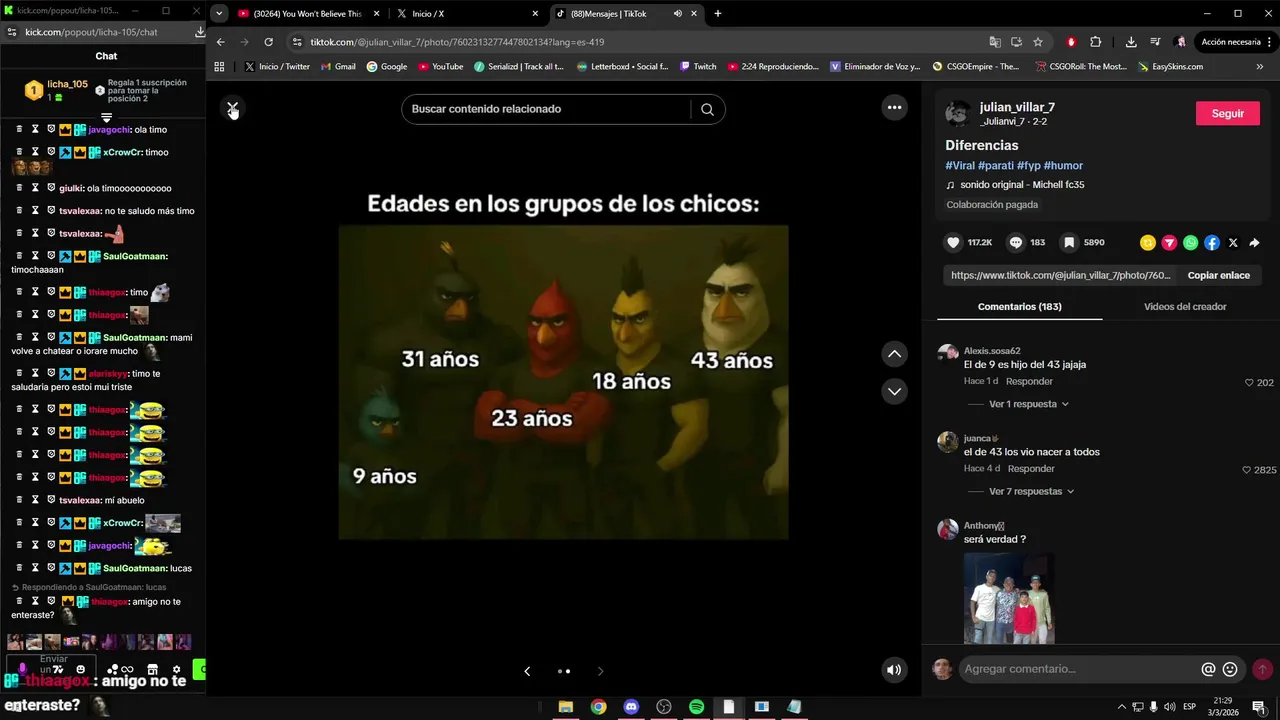The height and width of the screenshot is (720, 1280).
Task: Open the Twitch bookmark
Action: (x=698, y=66)
